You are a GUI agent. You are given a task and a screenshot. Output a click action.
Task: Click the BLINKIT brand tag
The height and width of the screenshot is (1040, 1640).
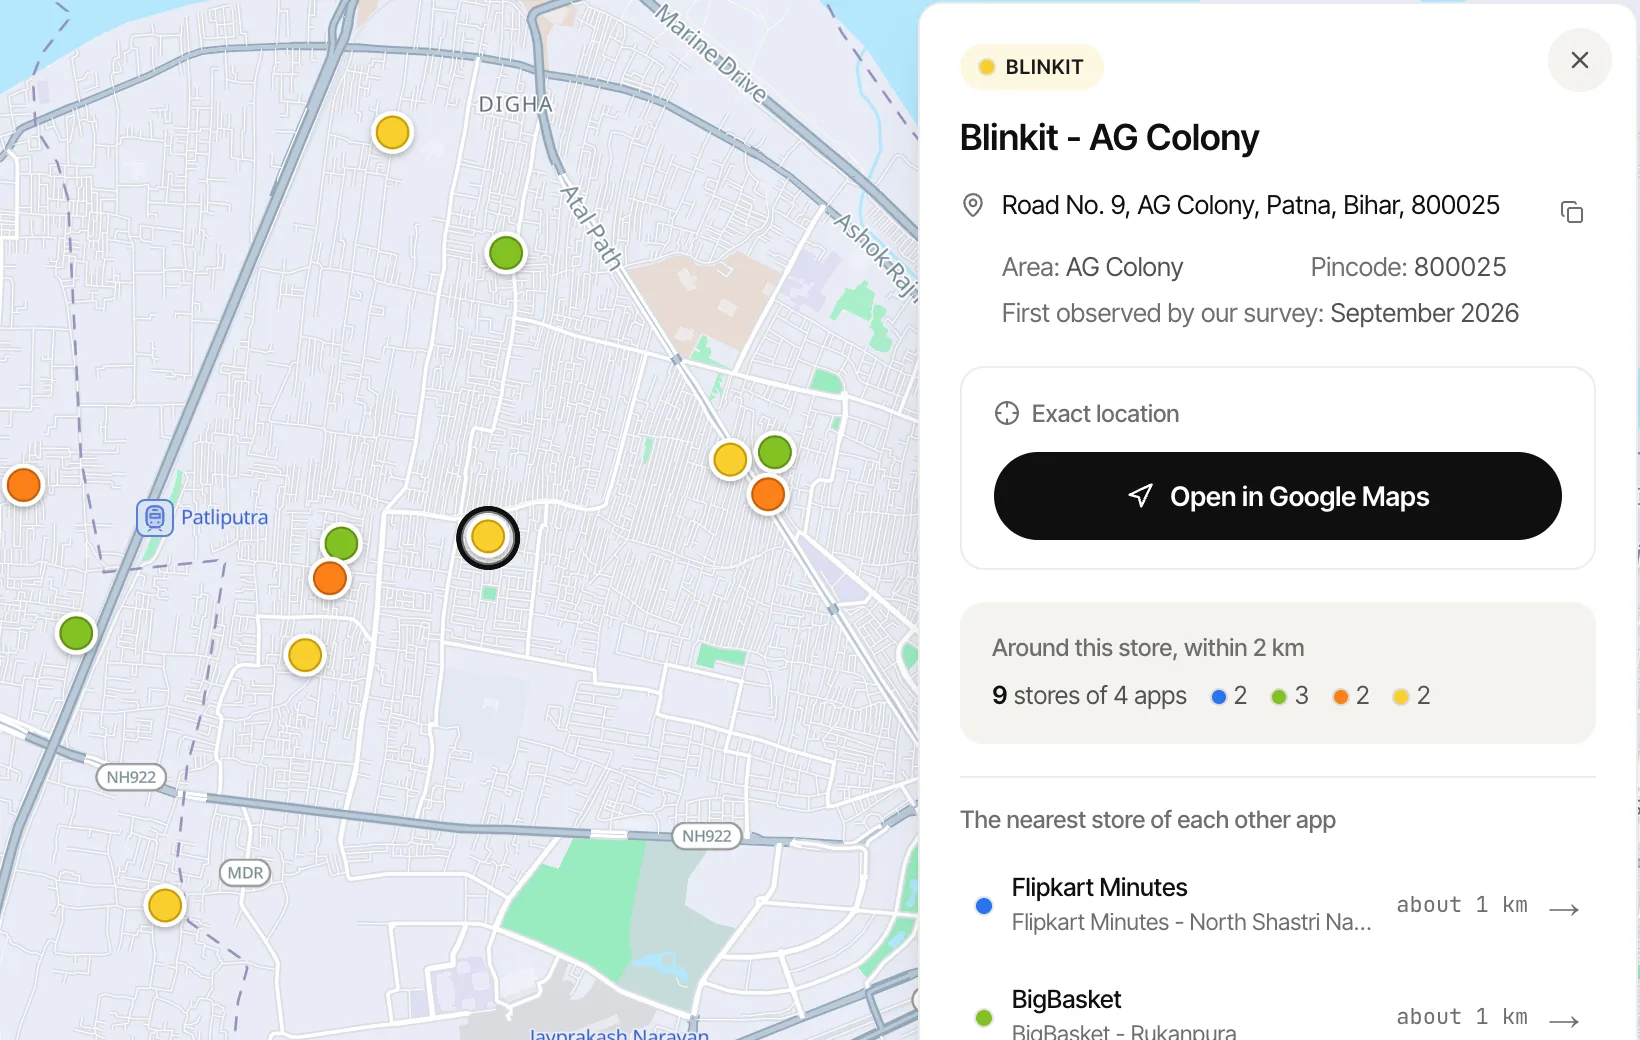click(x=1031, y=67)
